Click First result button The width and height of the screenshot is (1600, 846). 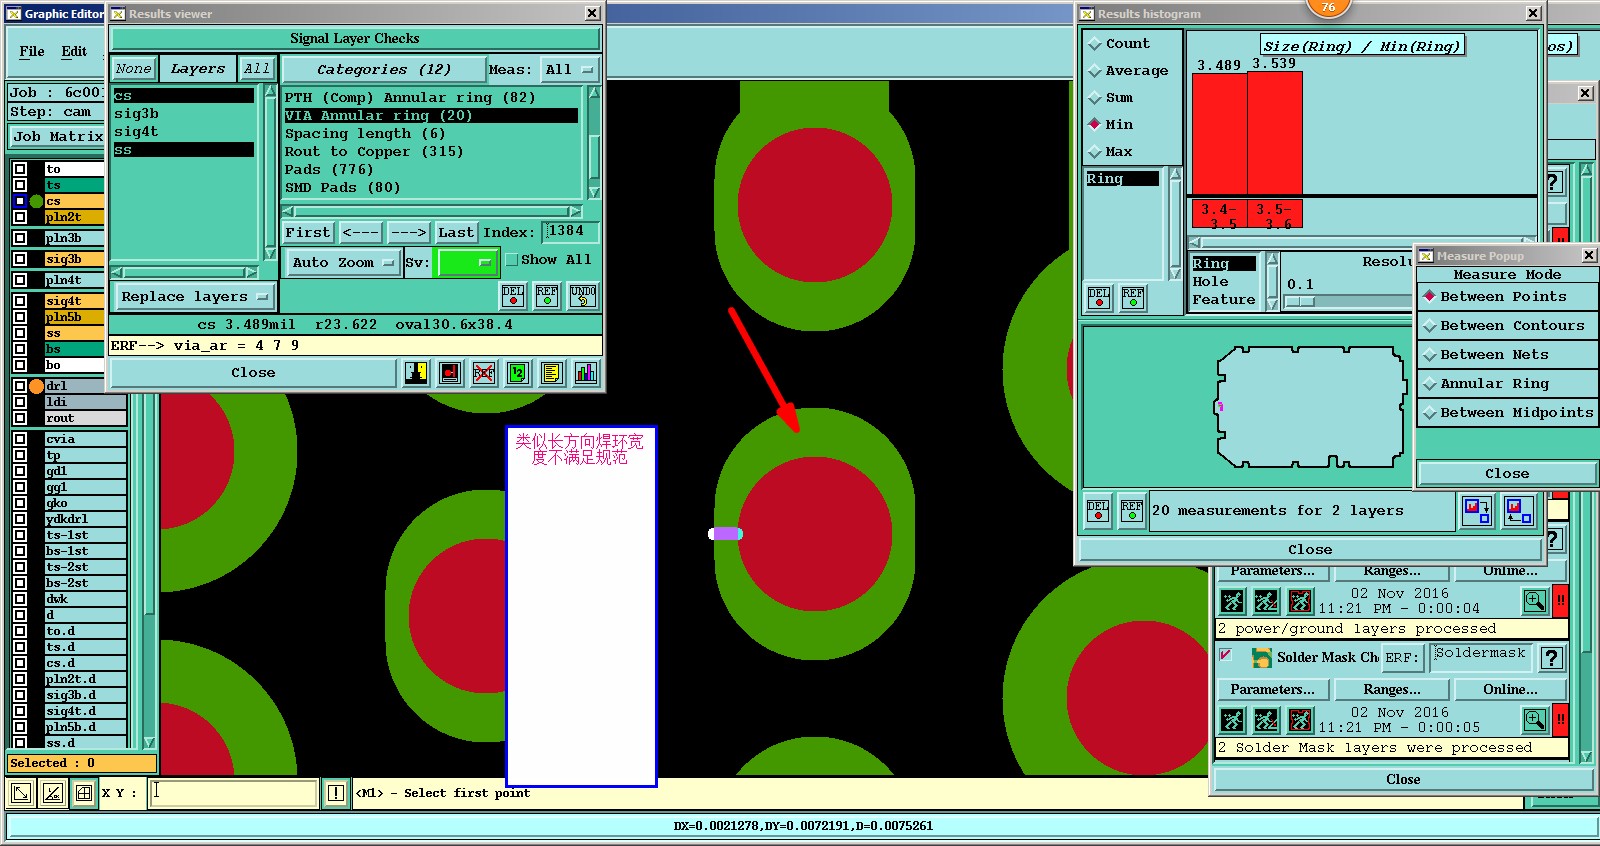pyautogui.click(x=307, y=233)
